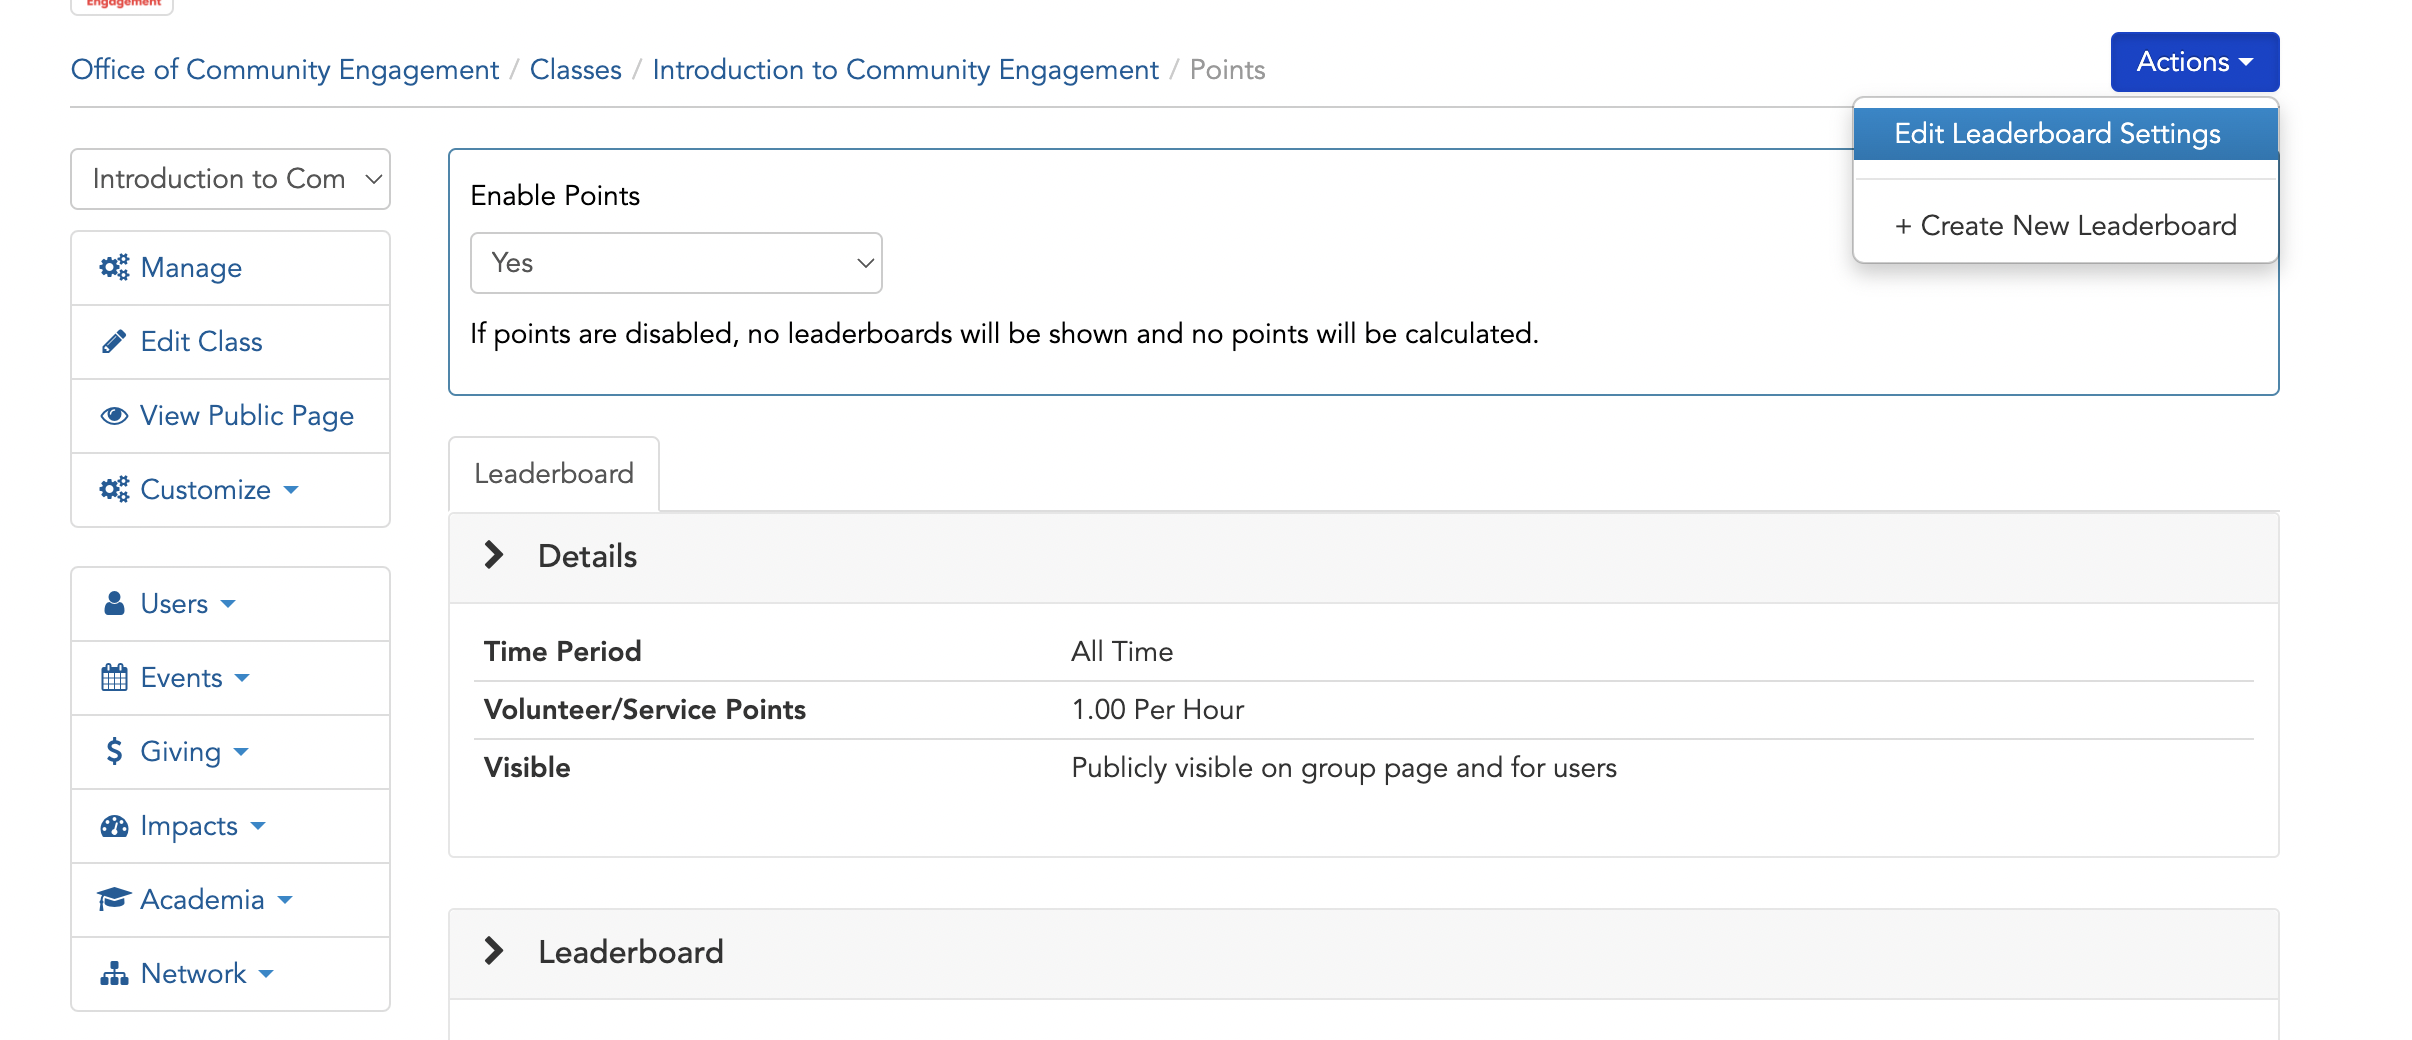The width and height of the screenshot is (2412, 1040).
Task: Click the points disabled help text
Action: 1005,334
